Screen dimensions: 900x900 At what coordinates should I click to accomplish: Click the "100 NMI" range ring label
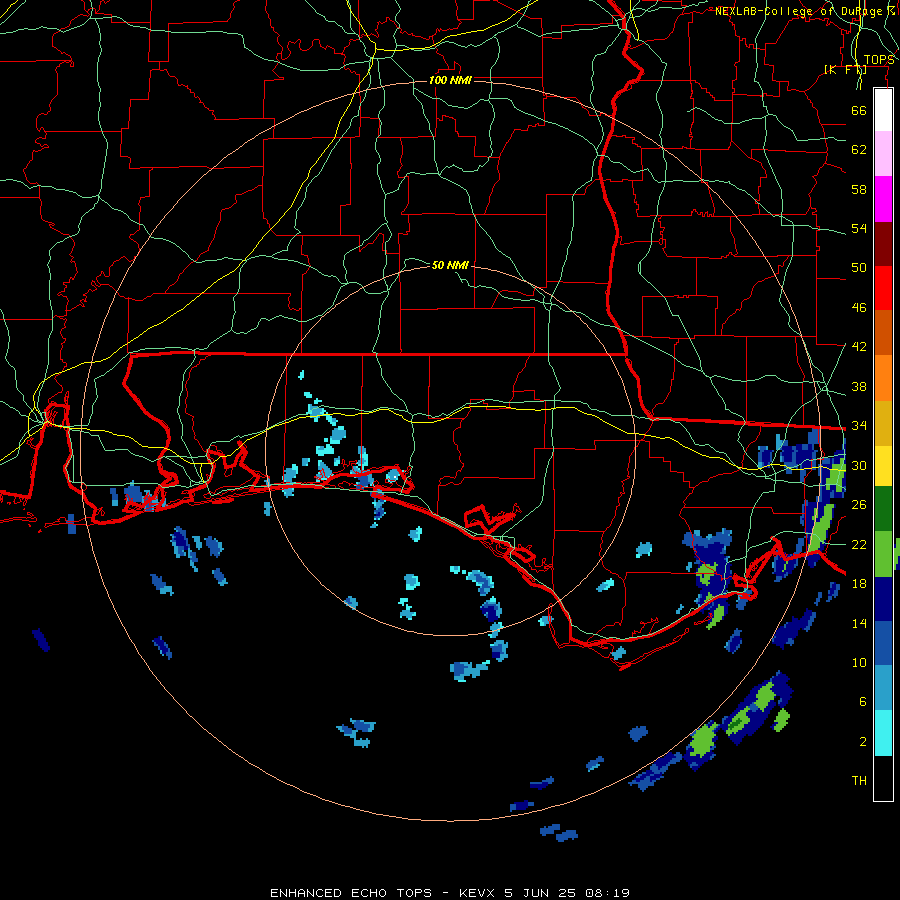tap(451, 80)
